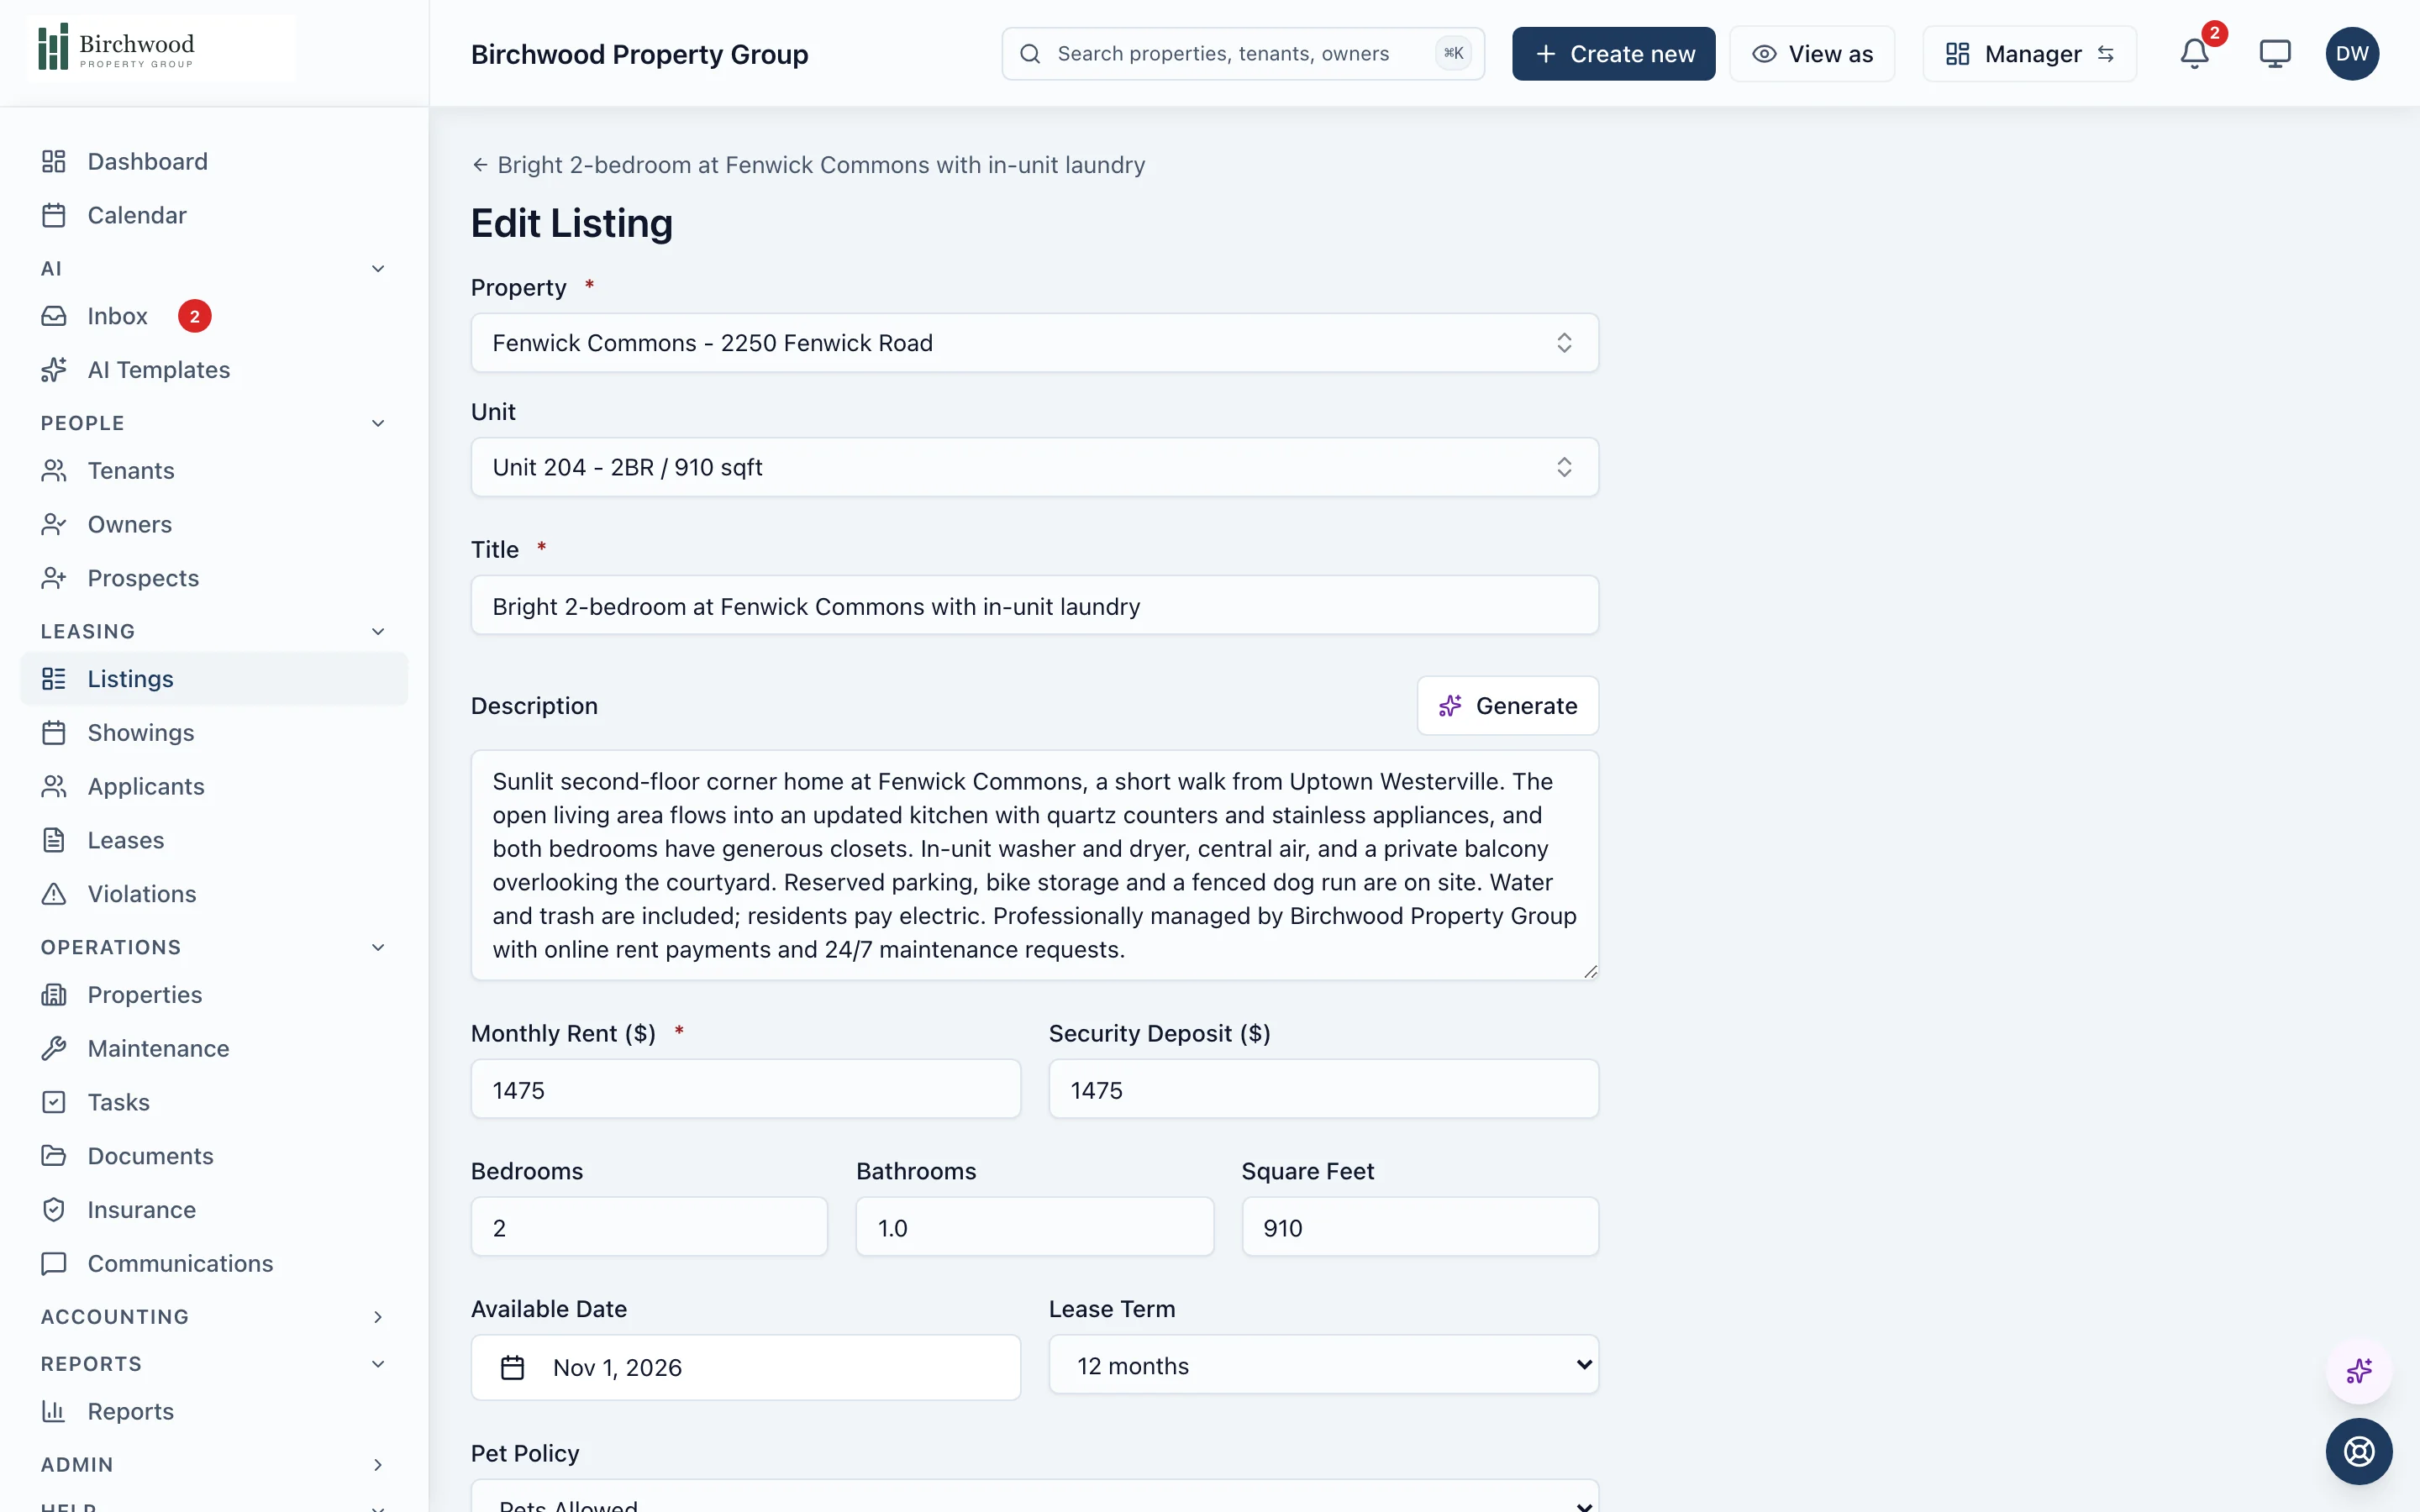Go back via the arrow breadcrumb icon

pyautogui.click(x=480, y=165)
